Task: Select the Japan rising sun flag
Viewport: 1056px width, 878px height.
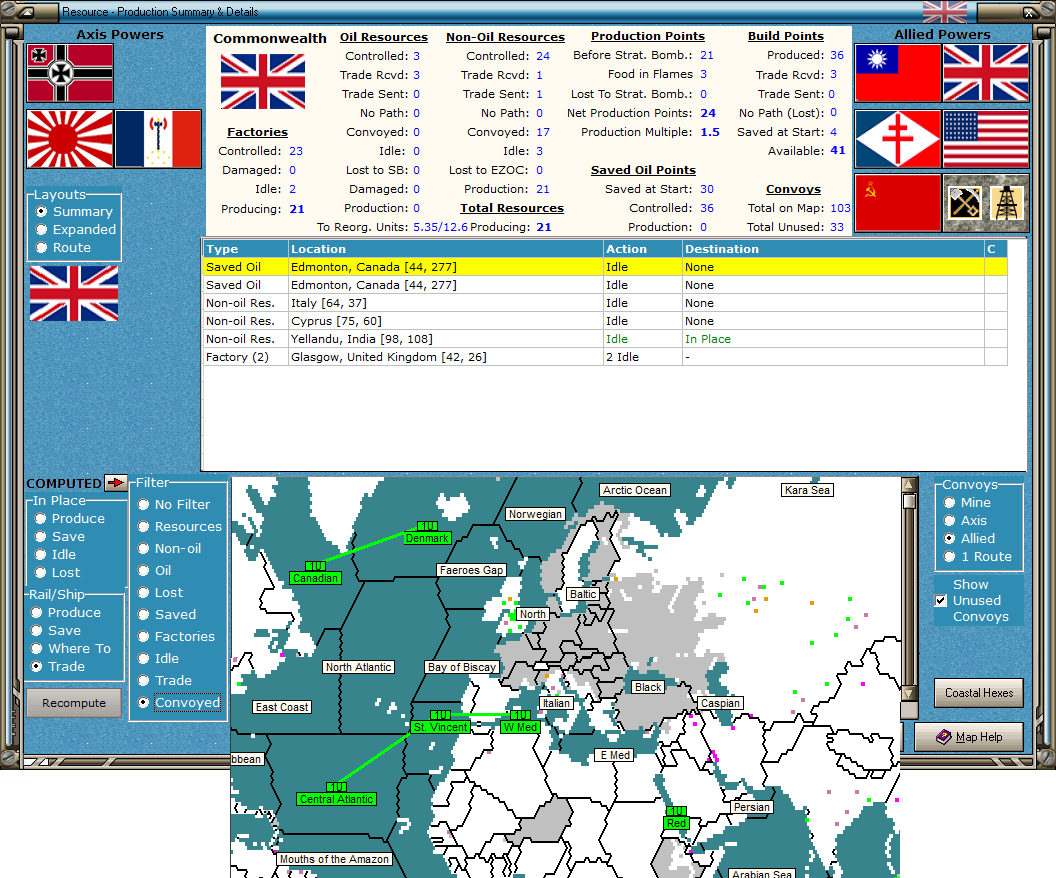Action: (x=70, y=139)
